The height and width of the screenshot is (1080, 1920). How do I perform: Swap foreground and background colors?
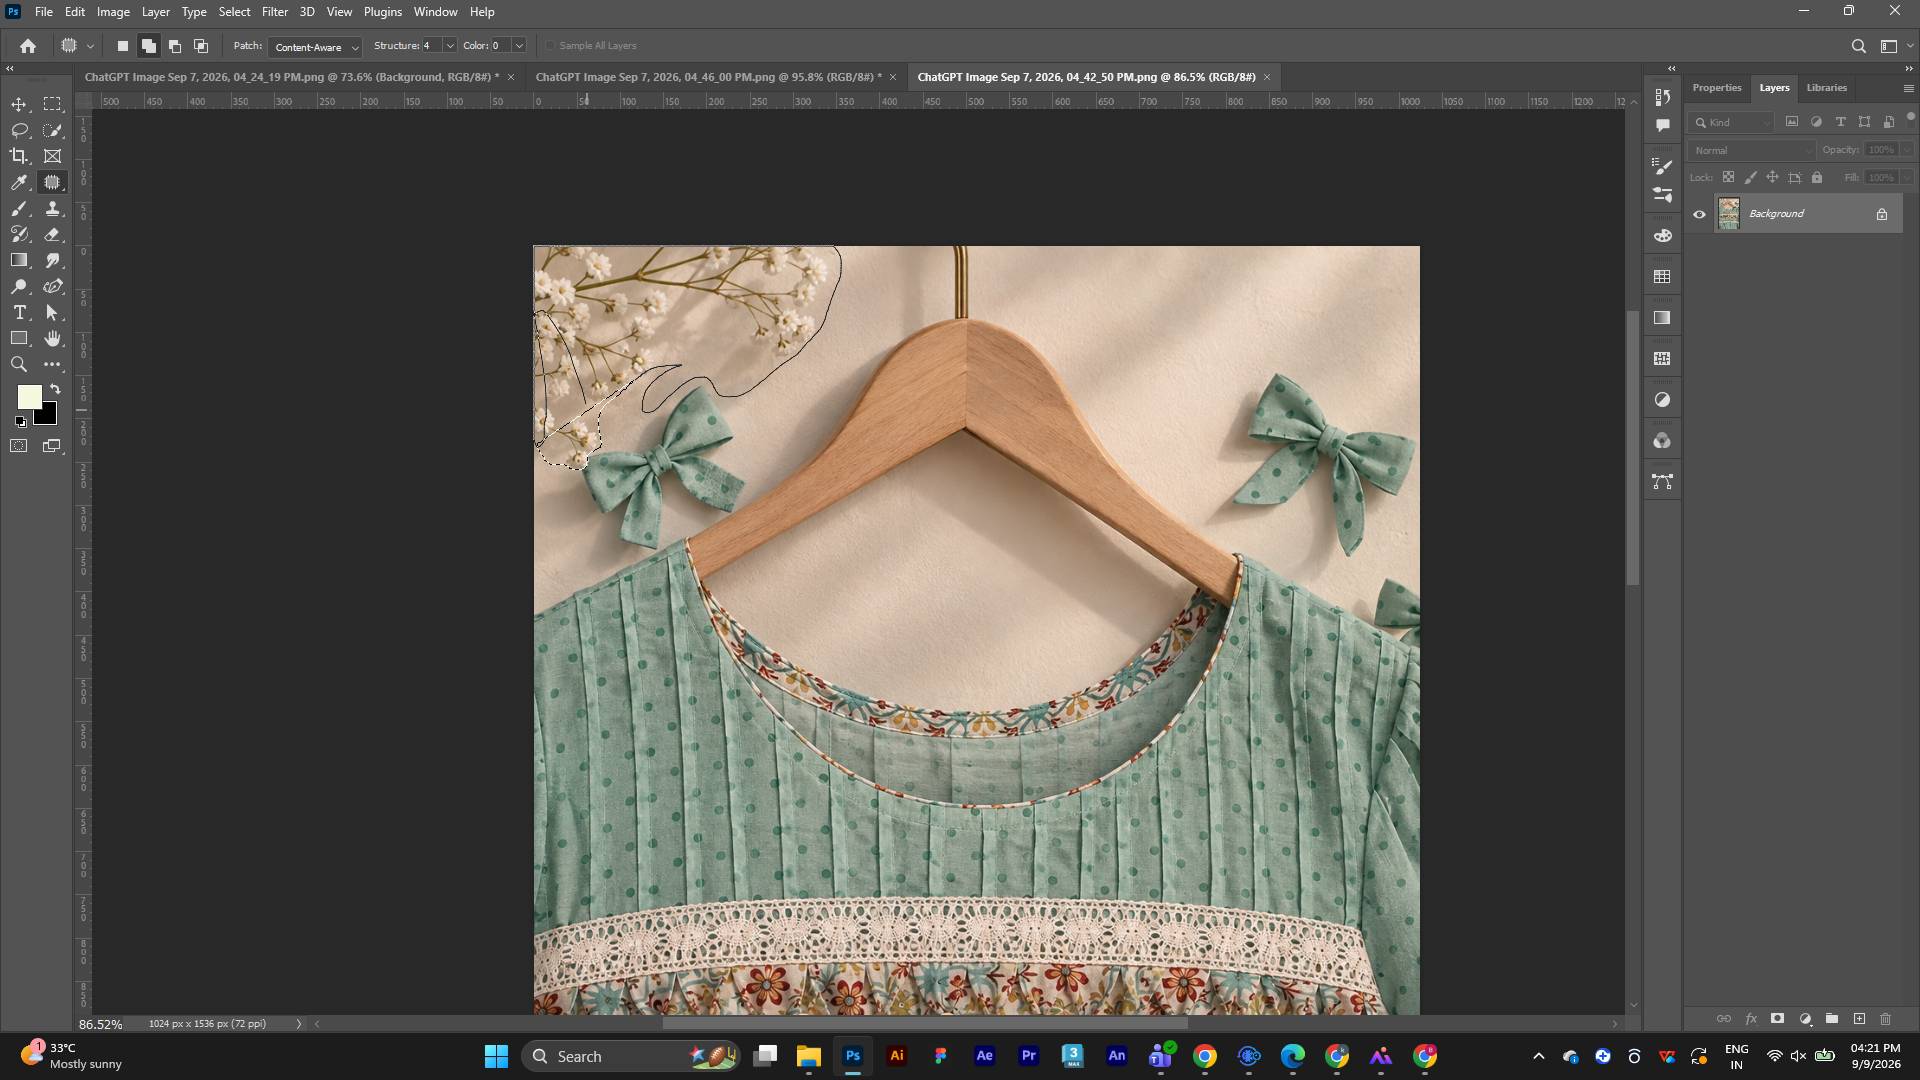55,389
